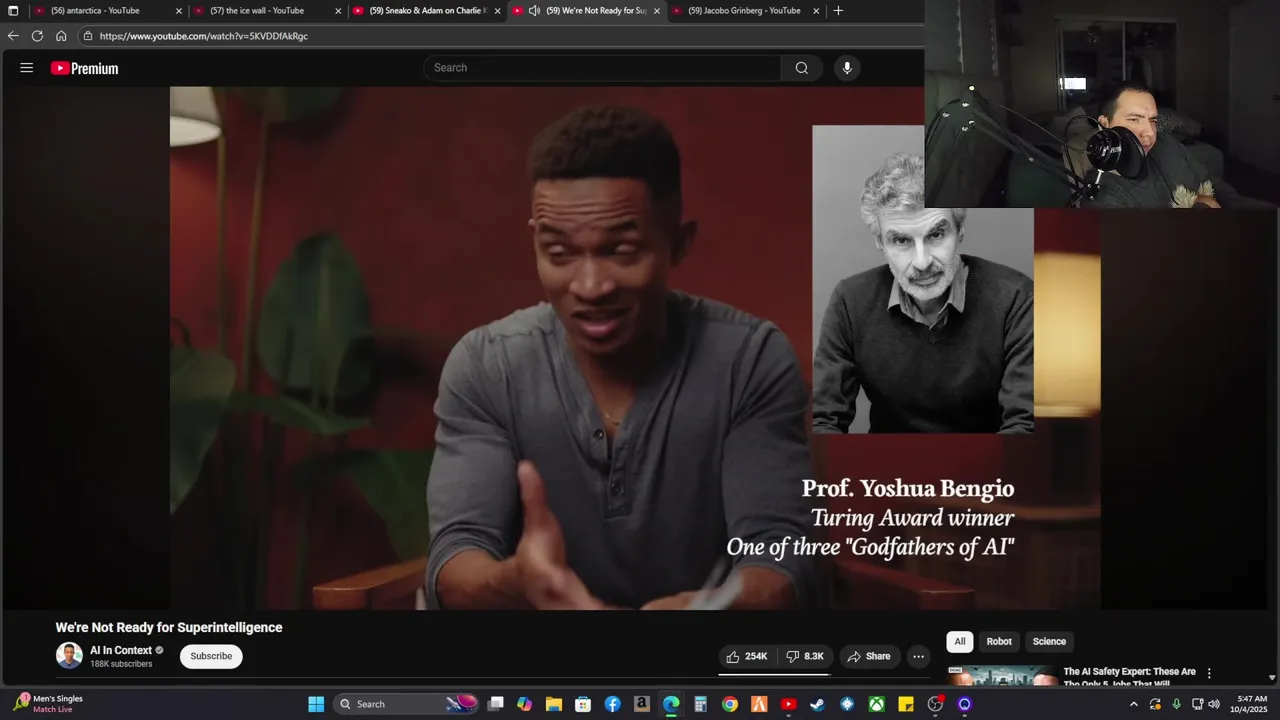Open Steam from the taskbar
1280x720 pixels.
point(817,704)
